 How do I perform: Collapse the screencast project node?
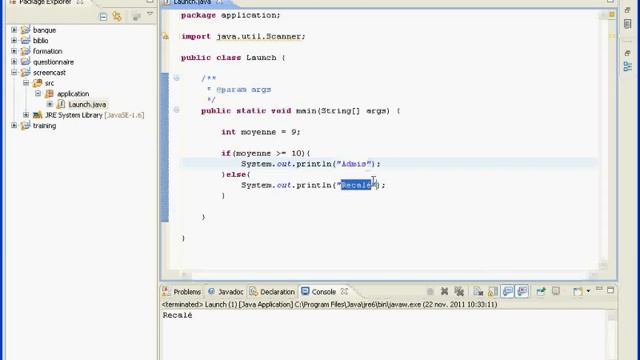point(14,72)
